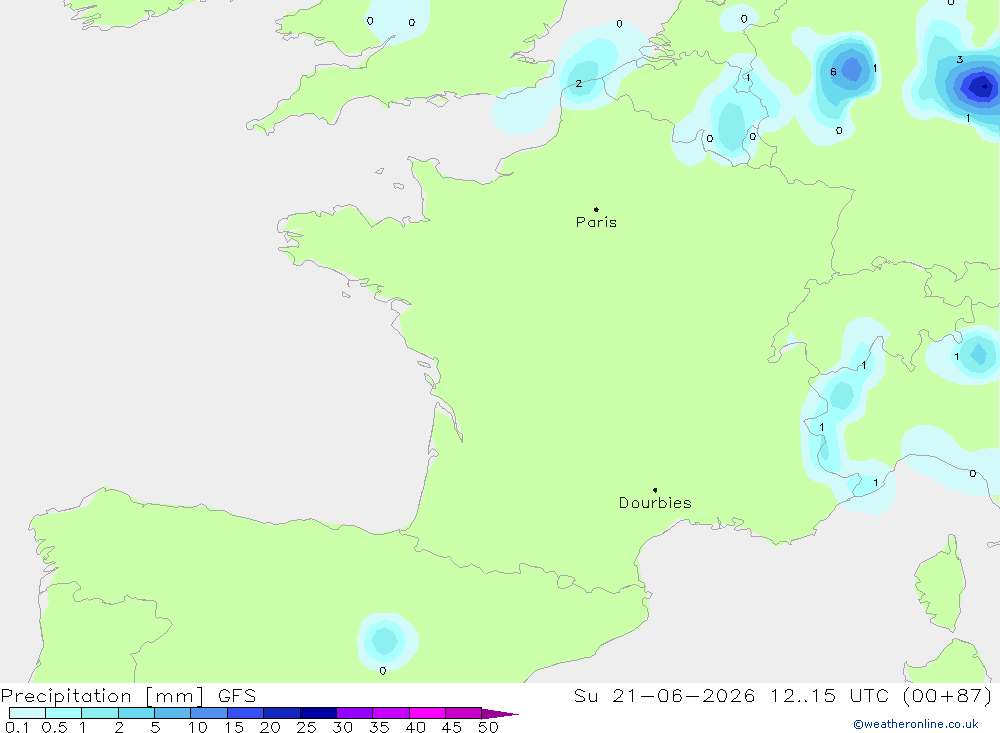Click the 40–45 mm magenta legend swatch
1000x733 pixels.
[427, 713]
